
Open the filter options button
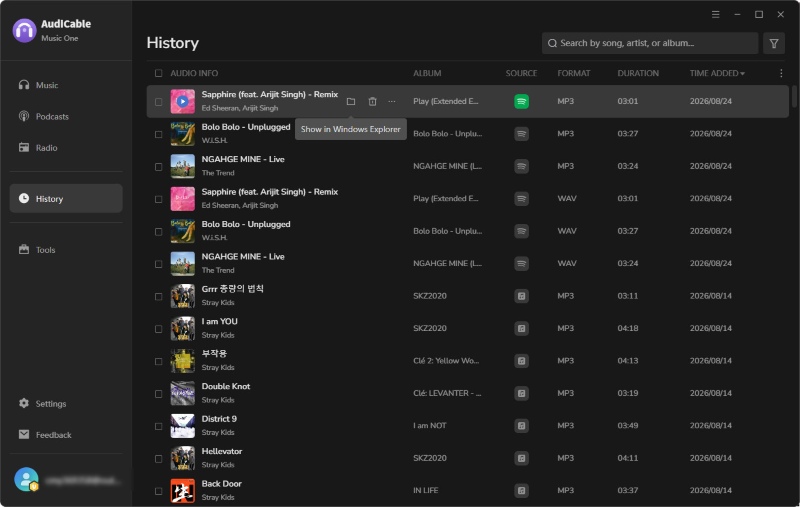point(774,43)
